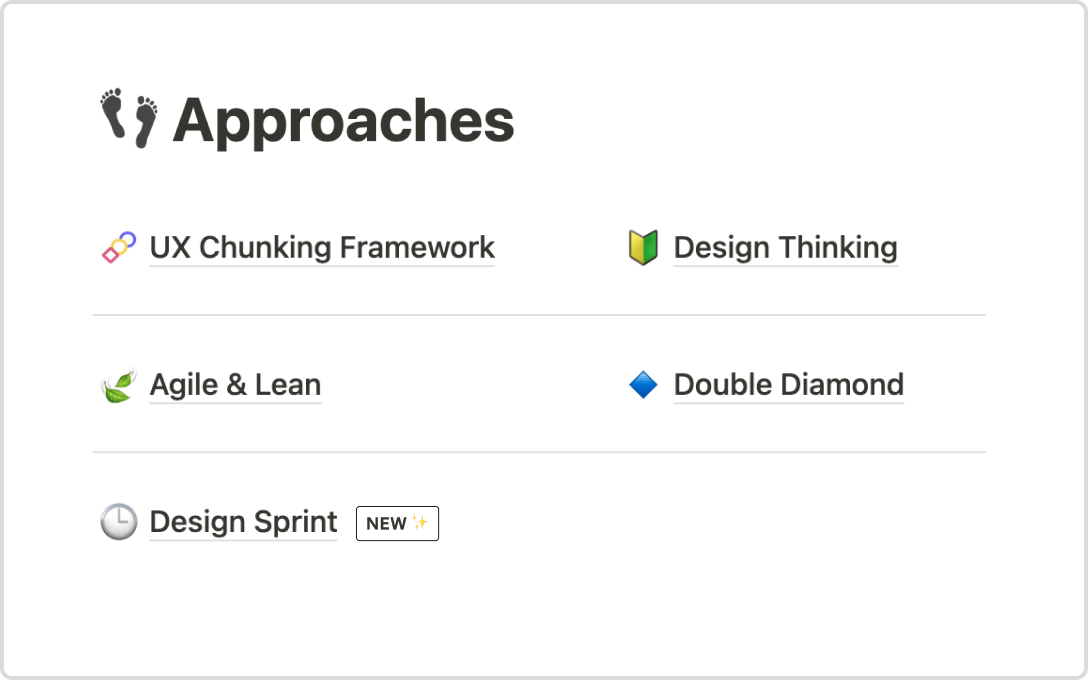Open the UX Chunking Framework page
Viewport: 1088px width, 680px height.
322,247
